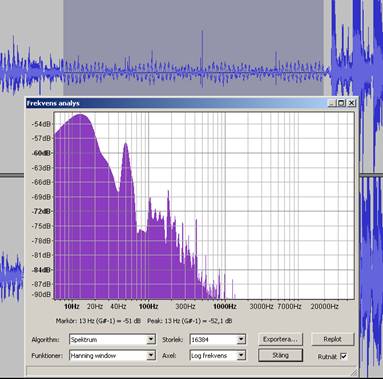Screen dimensions: 383x379
Task: Click the highest spectrum hump near 13Hz
Action: click(80, 118)
